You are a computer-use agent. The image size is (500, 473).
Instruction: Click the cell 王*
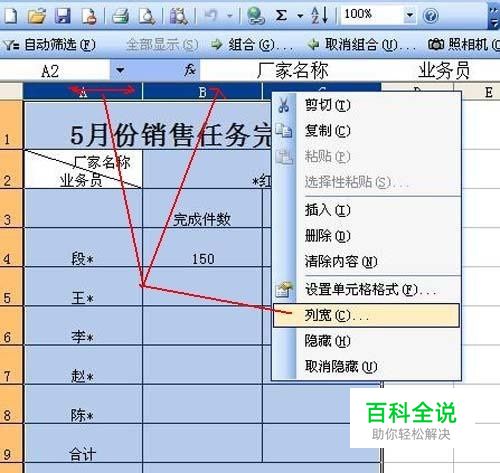83,287
